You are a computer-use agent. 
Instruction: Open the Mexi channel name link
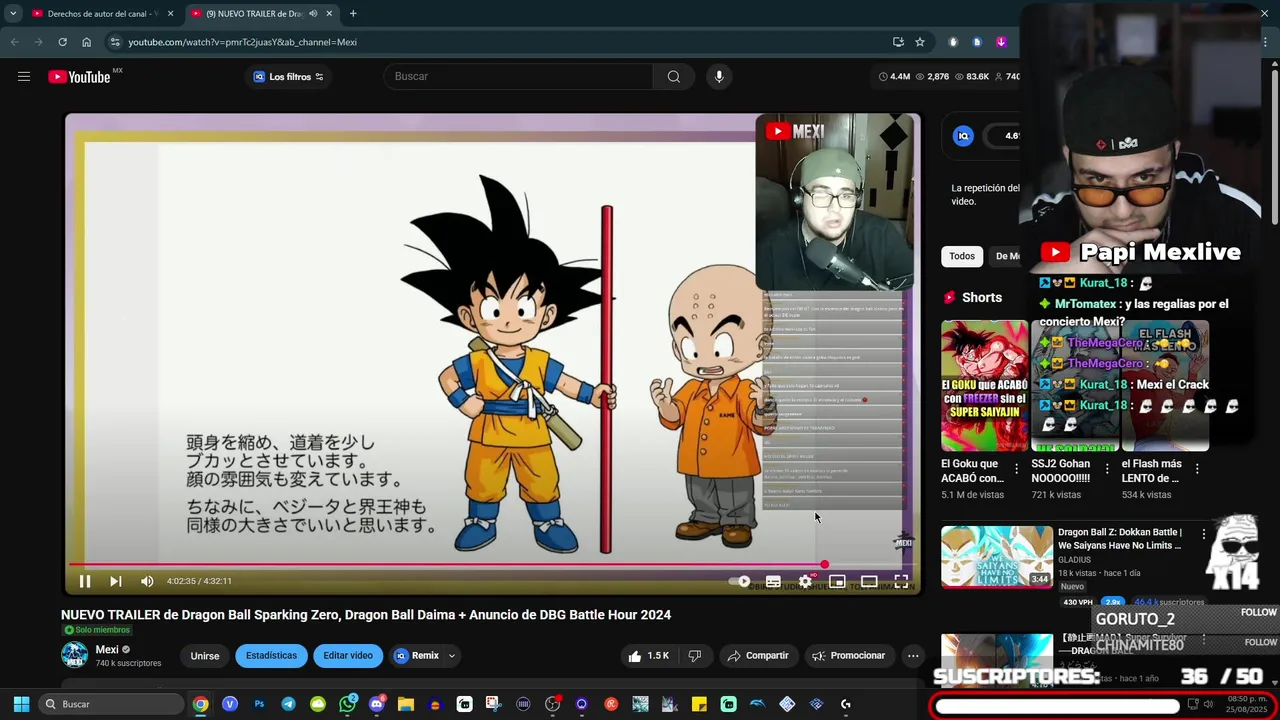coord(106,650)
